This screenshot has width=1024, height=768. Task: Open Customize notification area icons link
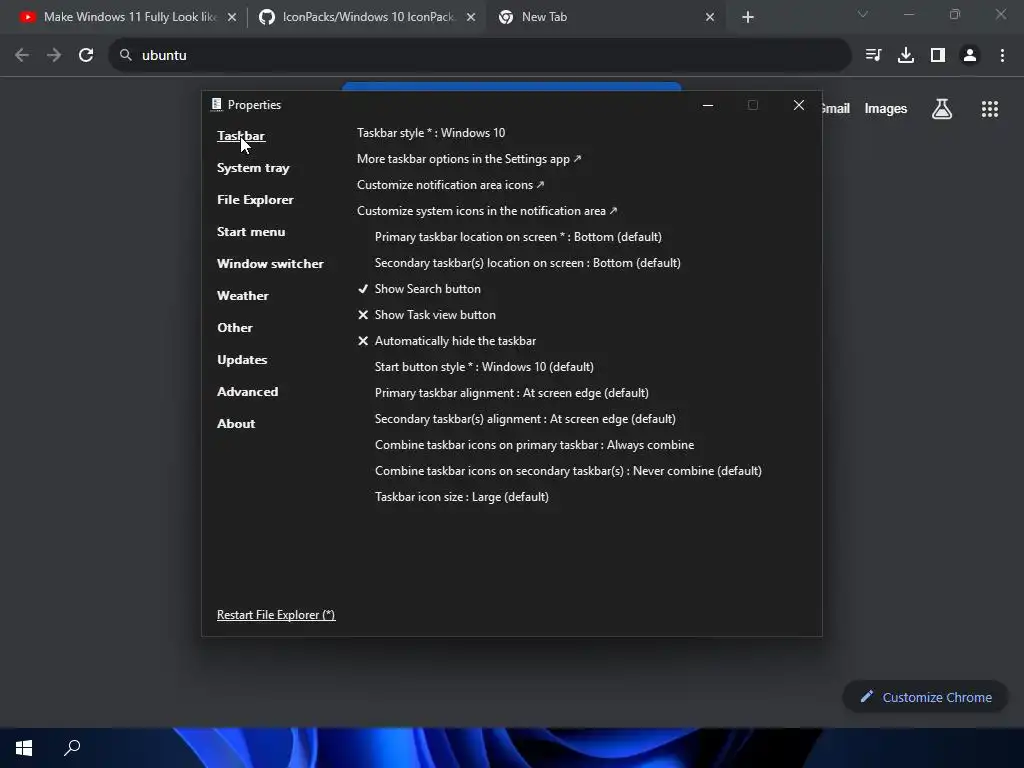[451, 185]
